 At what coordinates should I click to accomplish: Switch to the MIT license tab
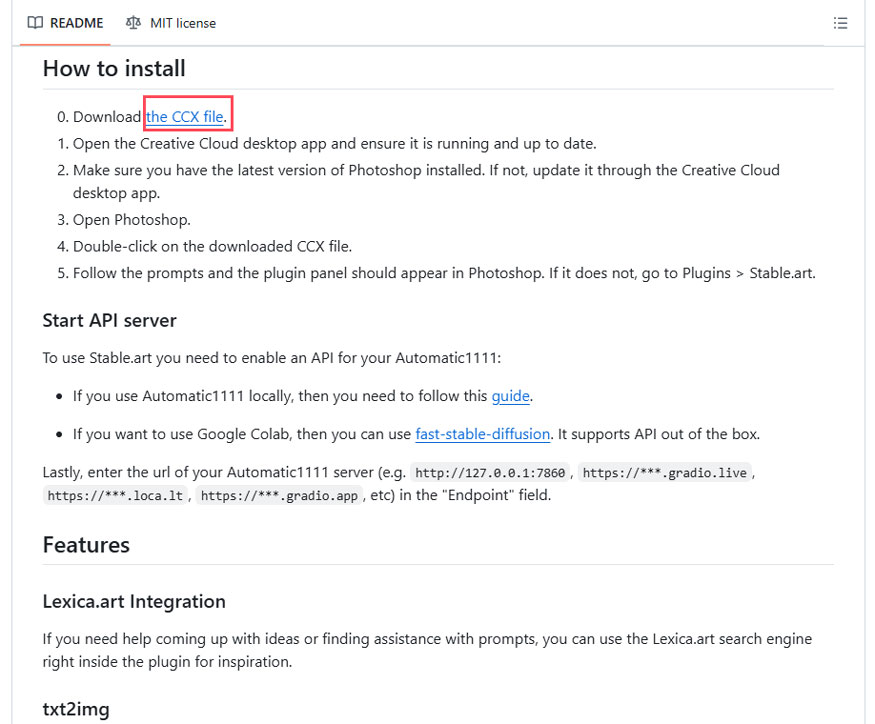tap(182, 23)
